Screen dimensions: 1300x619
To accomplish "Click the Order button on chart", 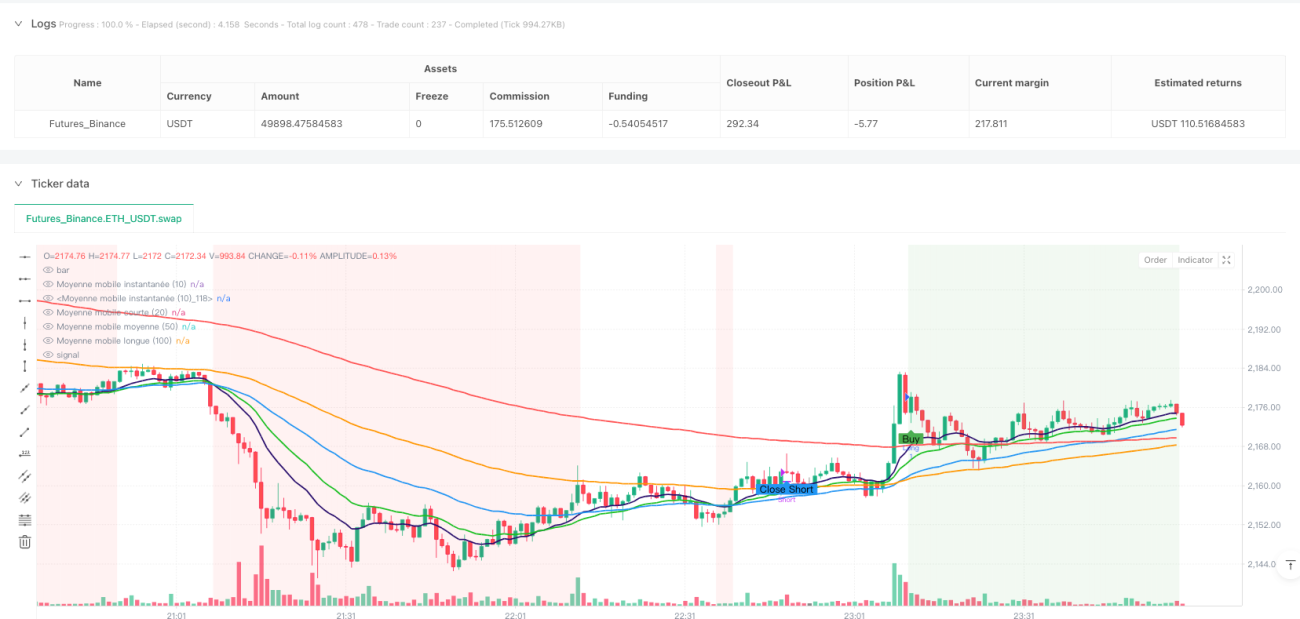I will (x=1155, y=260).
